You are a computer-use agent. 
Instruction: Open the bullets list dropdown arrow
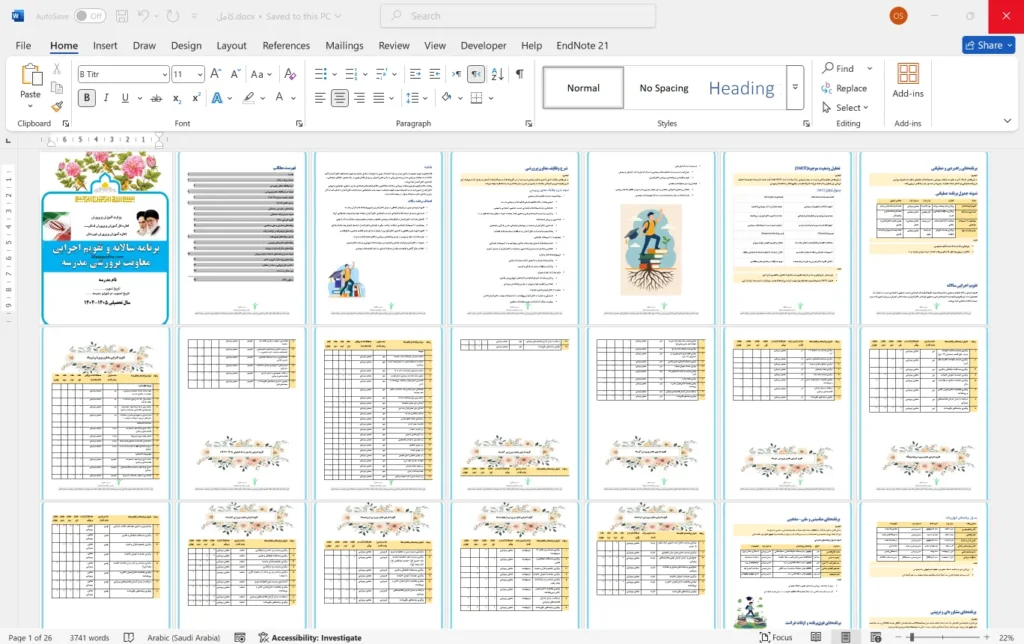334,74
